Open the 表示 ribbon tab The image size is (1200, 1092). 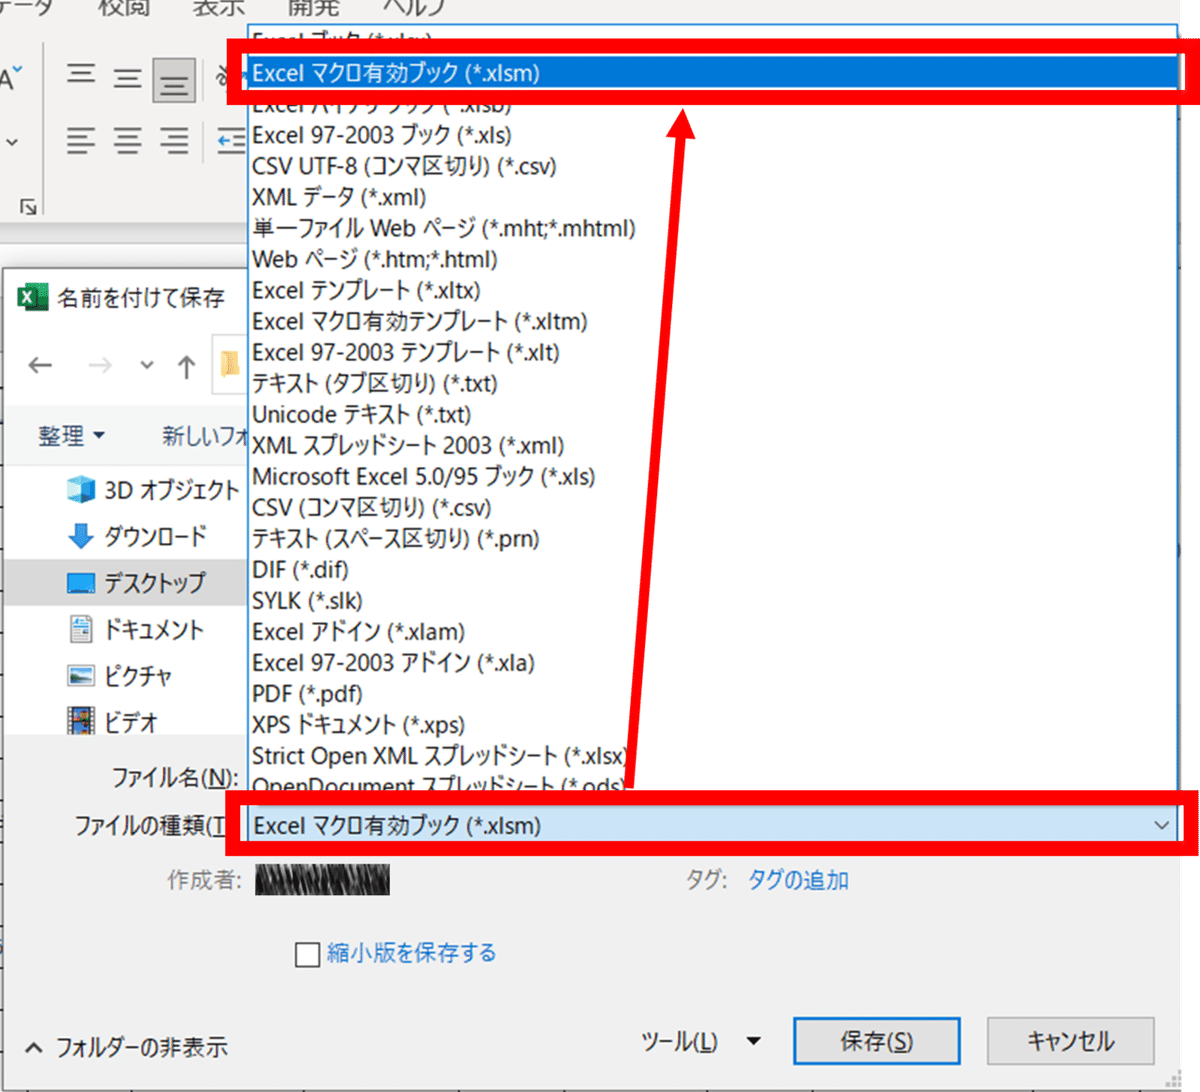point(219,8)
